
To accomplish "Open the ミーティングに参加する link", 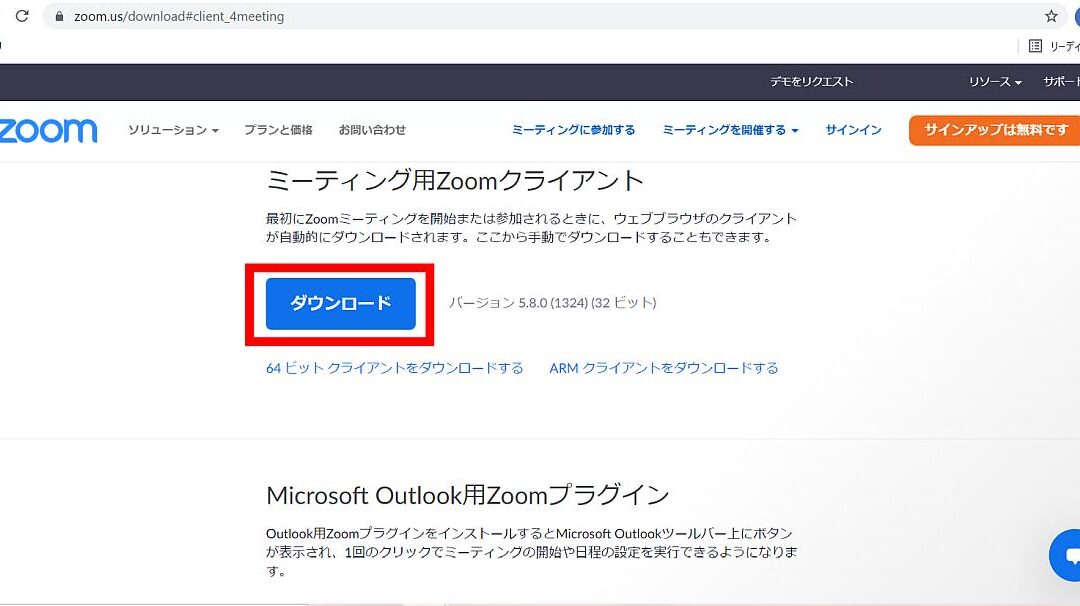I will click(573, 130).
